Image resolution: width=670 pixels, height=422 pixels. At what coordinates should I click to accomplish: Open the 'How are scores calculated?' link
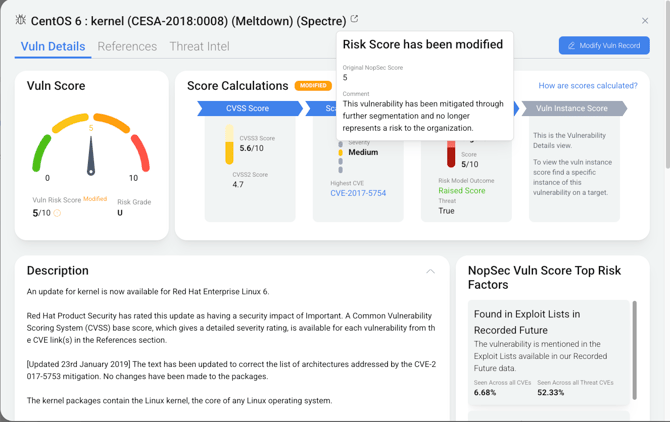click(587, 86)
